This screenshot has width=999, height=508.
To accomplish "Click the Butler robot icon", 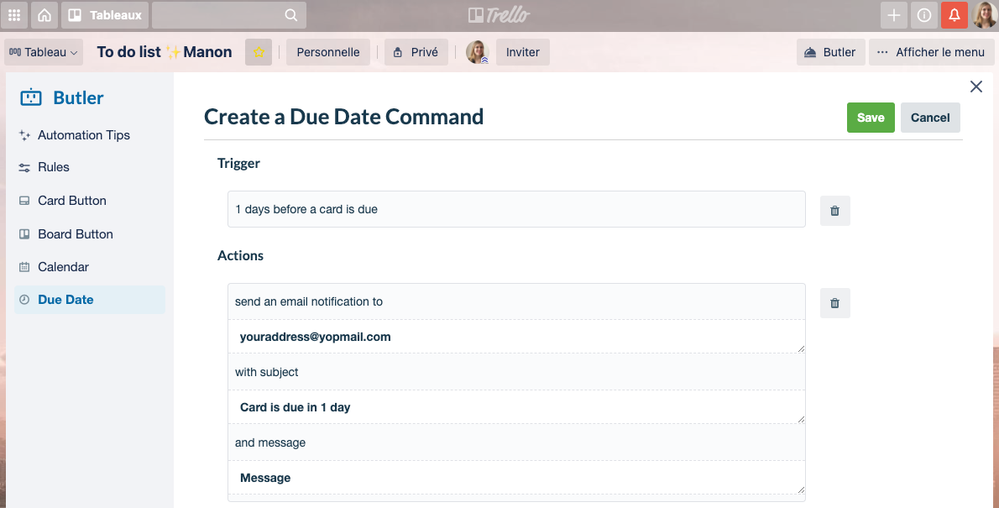I will coord(31,98).
